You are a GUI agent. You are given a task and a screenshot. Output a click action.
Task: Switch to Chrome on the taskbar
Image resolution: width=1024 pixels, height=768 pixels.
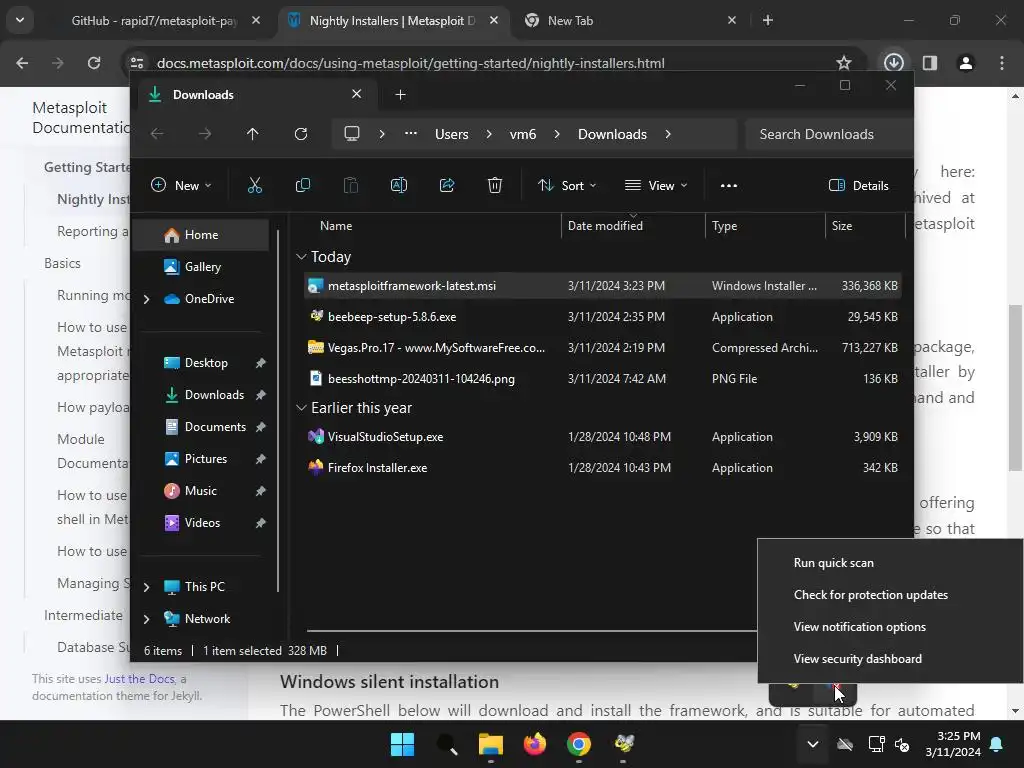pyautogui.click(x=579, y=744)
